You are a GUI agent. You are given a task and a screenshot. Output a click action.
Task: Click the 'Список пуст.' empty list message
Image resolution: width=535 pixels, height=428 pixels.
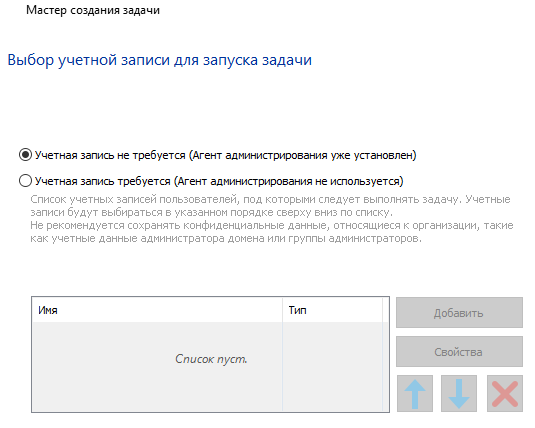211,359
